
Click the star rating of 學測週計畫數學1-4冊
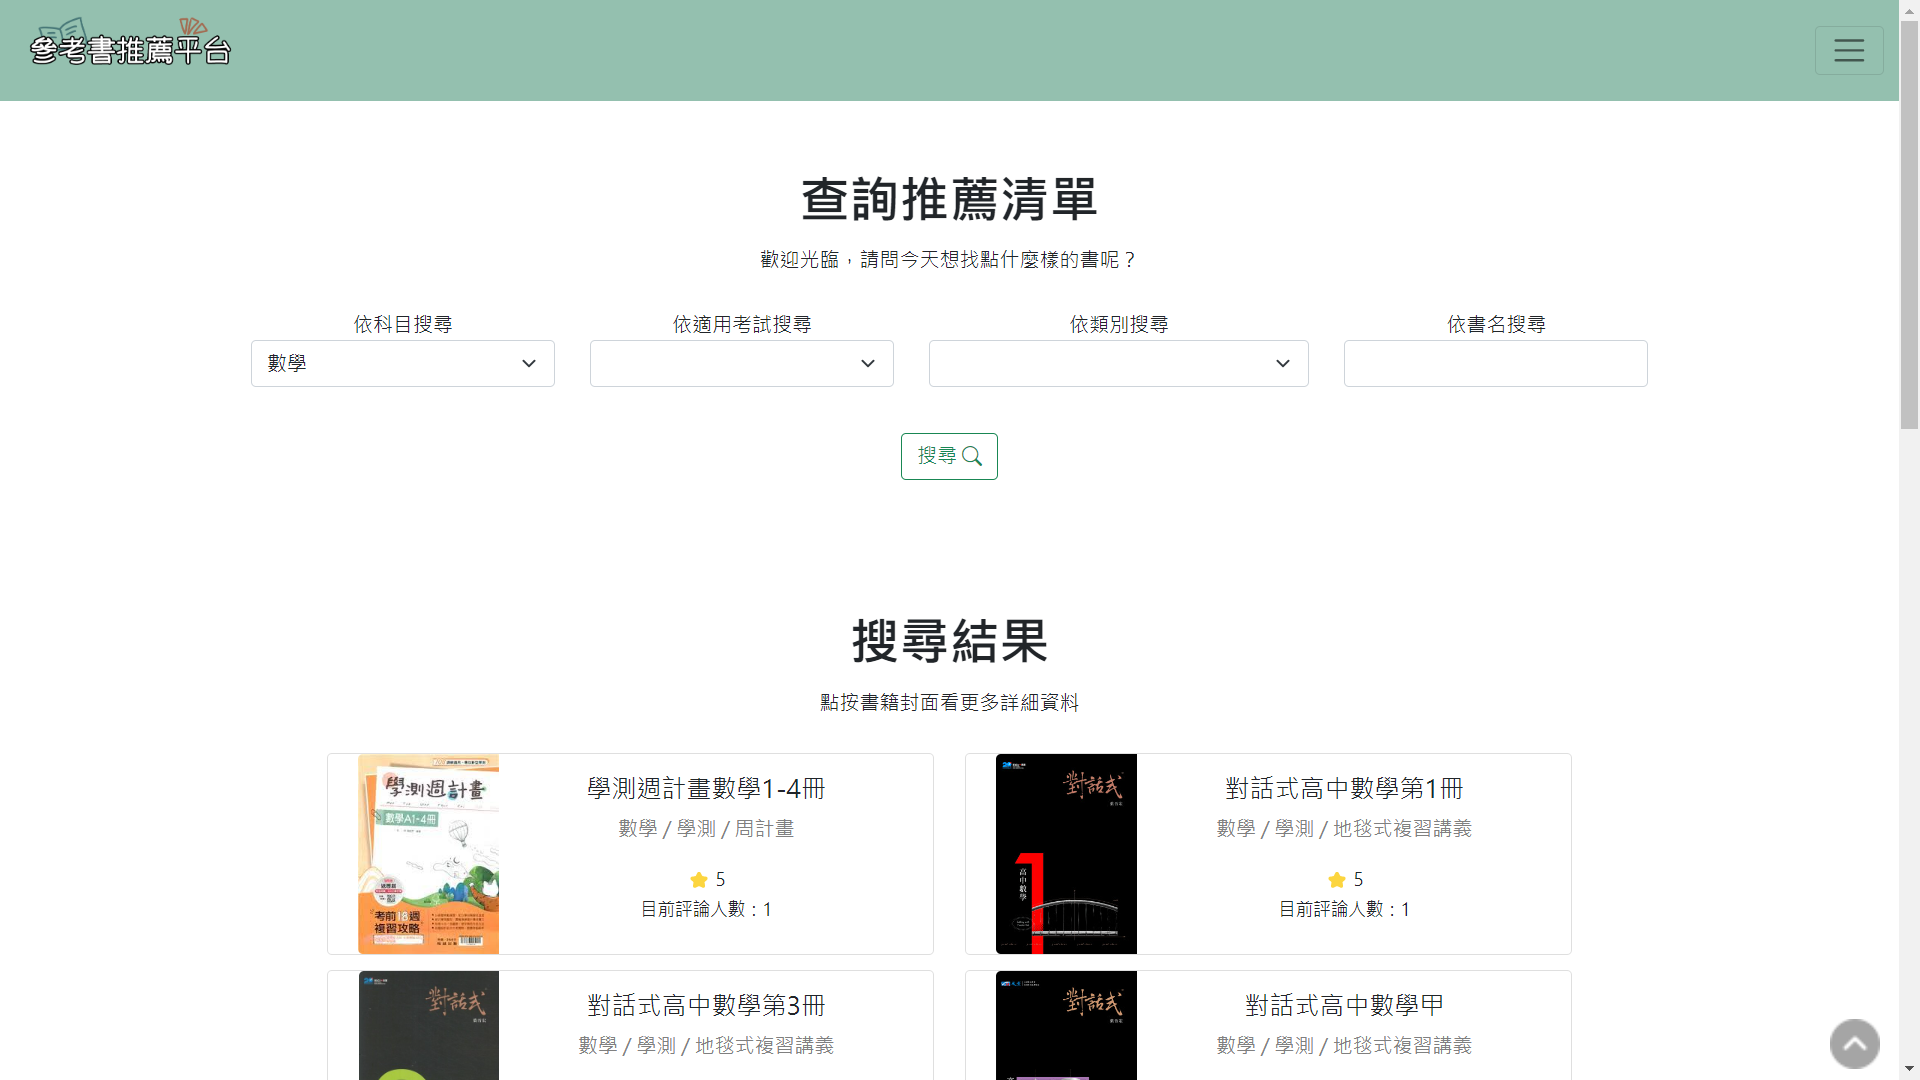[x=706, y=879]
